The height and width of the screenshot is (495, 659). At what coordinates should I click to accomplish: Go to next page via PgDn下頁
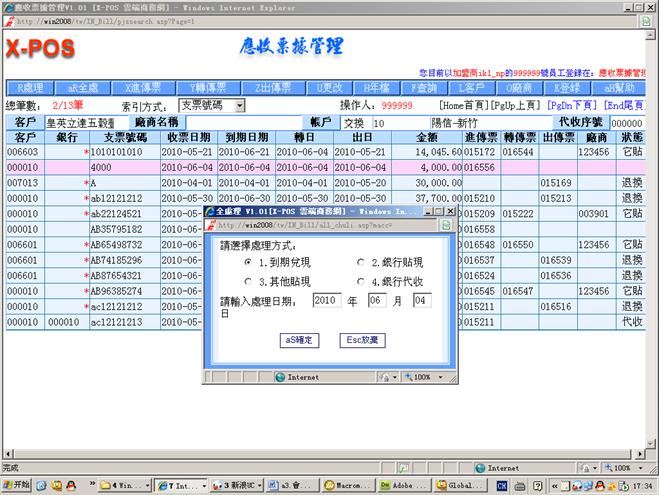pyautogui.click(x=573, y=105)
